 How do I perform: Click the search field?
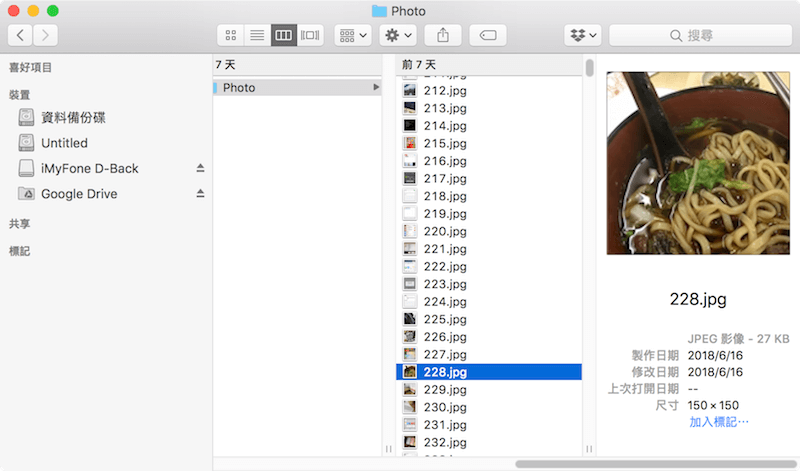pos(700,35)
